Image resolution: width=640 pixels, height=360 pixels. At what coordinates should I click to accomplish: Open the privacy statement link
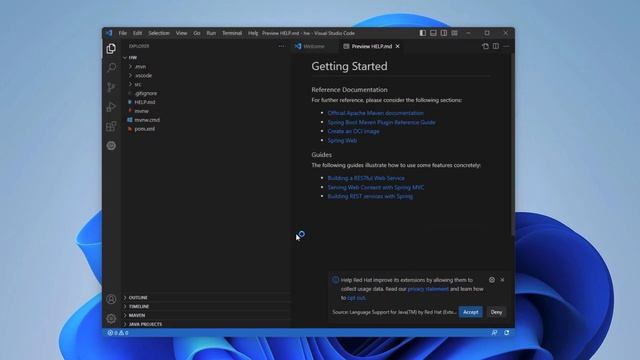click(428, 289)
